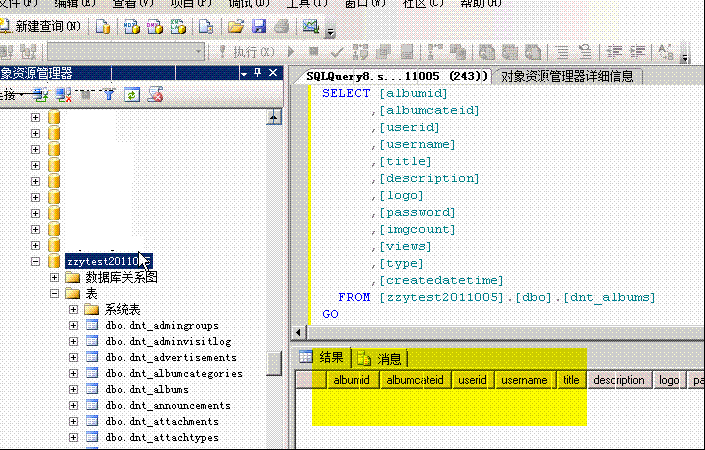
Task: Click the albumid column header
Action: point(352,380)
